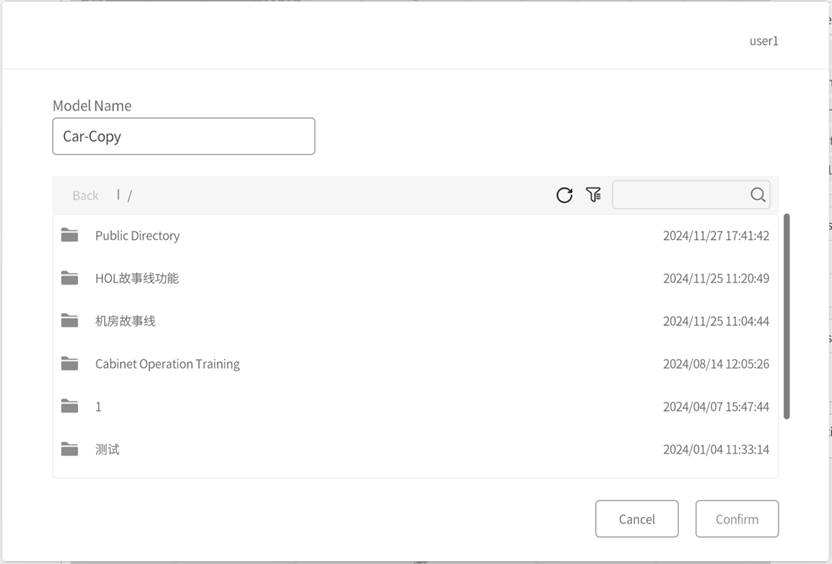
Task: Click the Model Name text field
Action: (x=183, y=136)
